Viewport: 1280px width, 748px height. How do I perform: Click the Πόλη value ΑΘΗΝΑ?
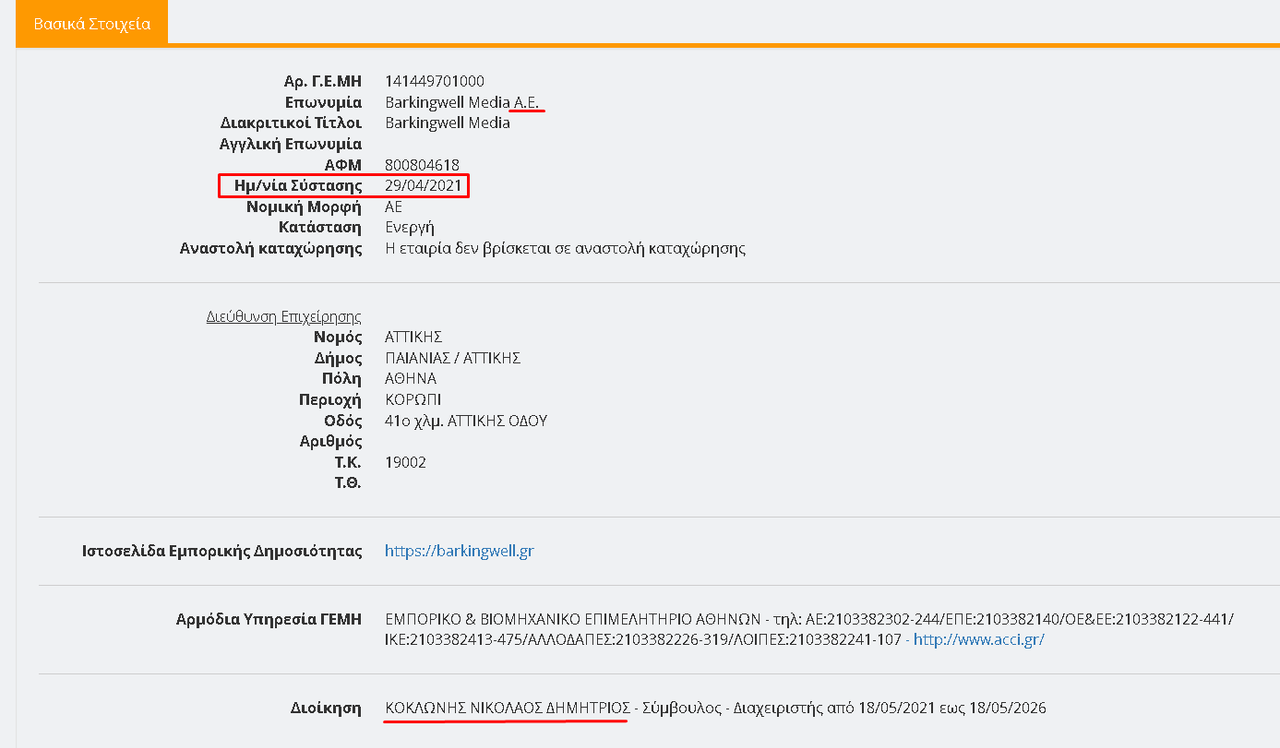coord(411,379)
